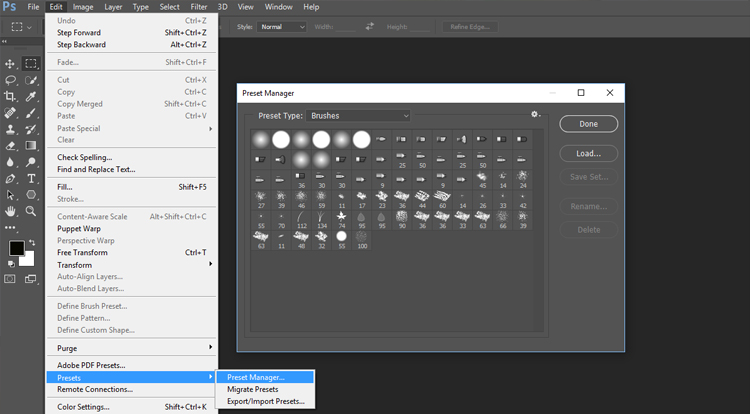Screen dimensions: 750x414
Task: Choose Free Transform
Action: (133, 252)
